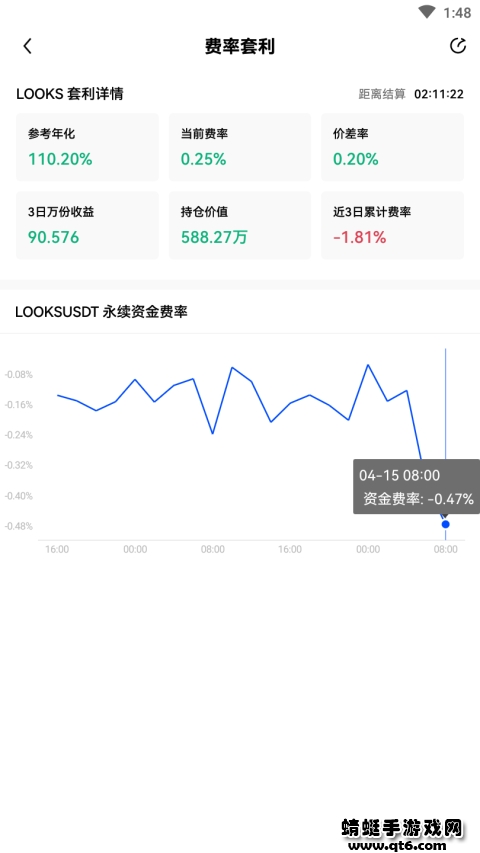Tap the LOOKS 套利详情 heading
The height and width of the screenshot is (853, 480).
[x=70, y=94]
